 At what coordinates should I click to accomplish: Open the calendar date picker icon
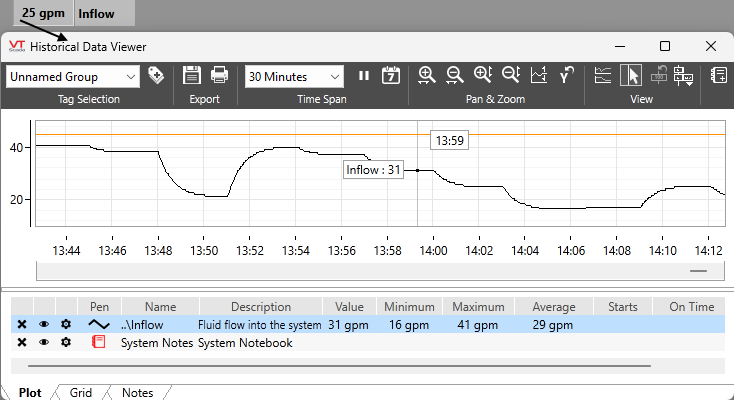click(x=391, y=76)
